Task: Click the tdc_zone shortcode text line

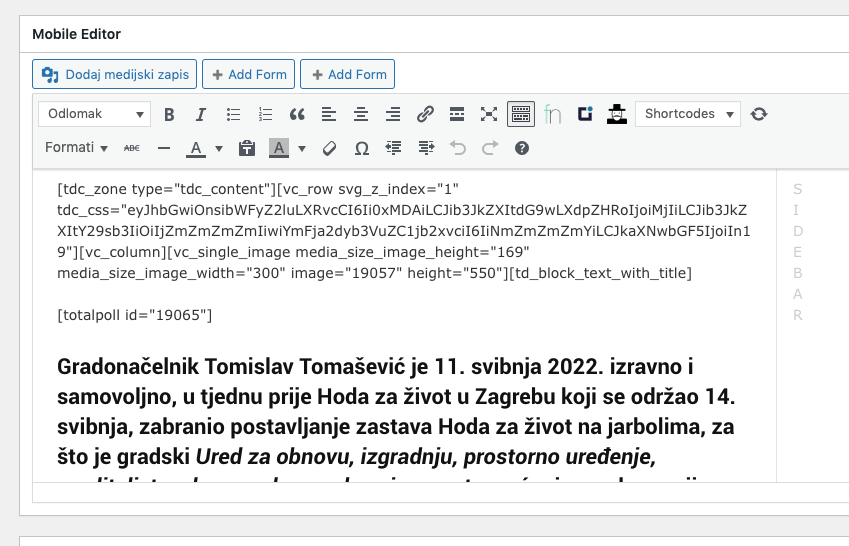Action: click(258, 190)
